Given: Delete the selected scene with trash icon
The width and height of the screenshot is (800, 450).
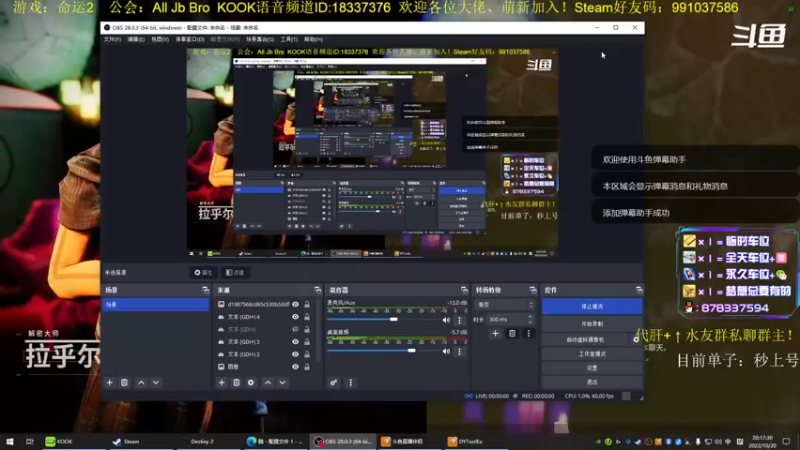Looking at the screenshot, I should coord(124,382).
